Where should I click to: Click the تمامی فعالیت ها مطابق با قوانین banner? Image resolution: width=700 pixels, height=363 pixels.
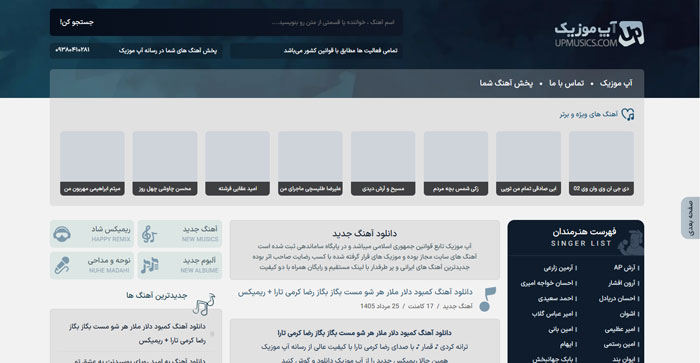click(x=316, y=50)
